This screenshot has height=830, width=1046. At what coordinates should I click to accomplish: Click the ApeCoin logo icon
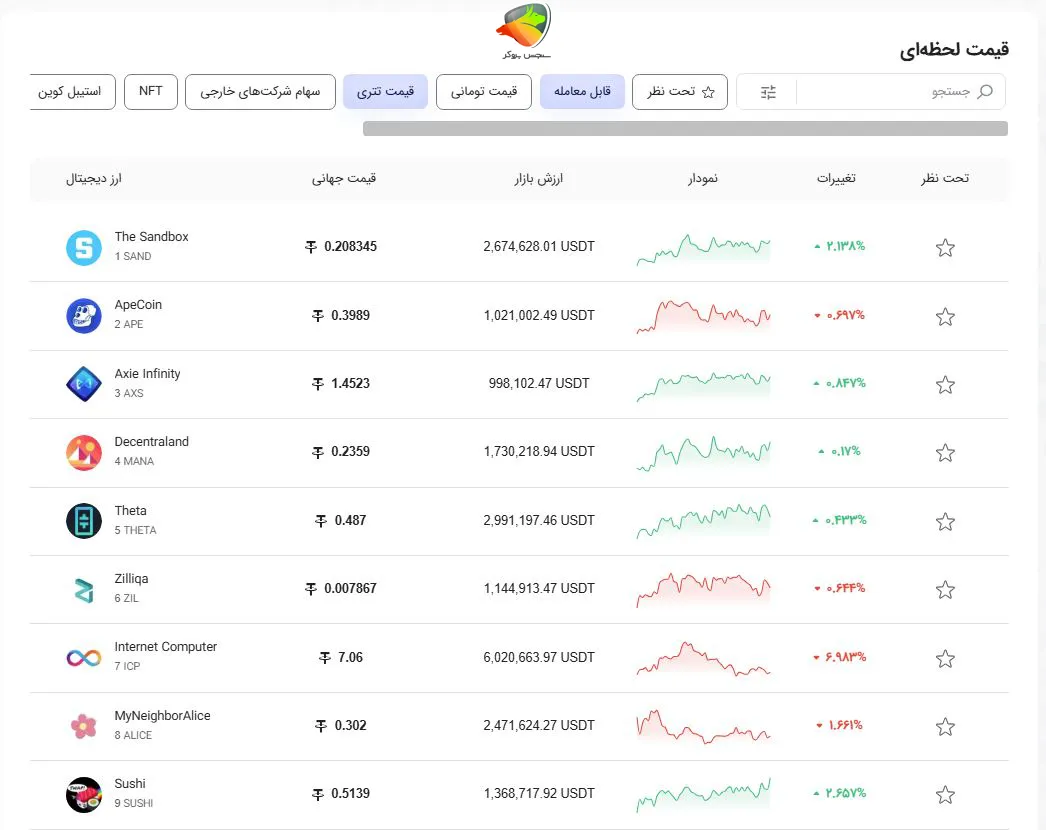point(84,316)
